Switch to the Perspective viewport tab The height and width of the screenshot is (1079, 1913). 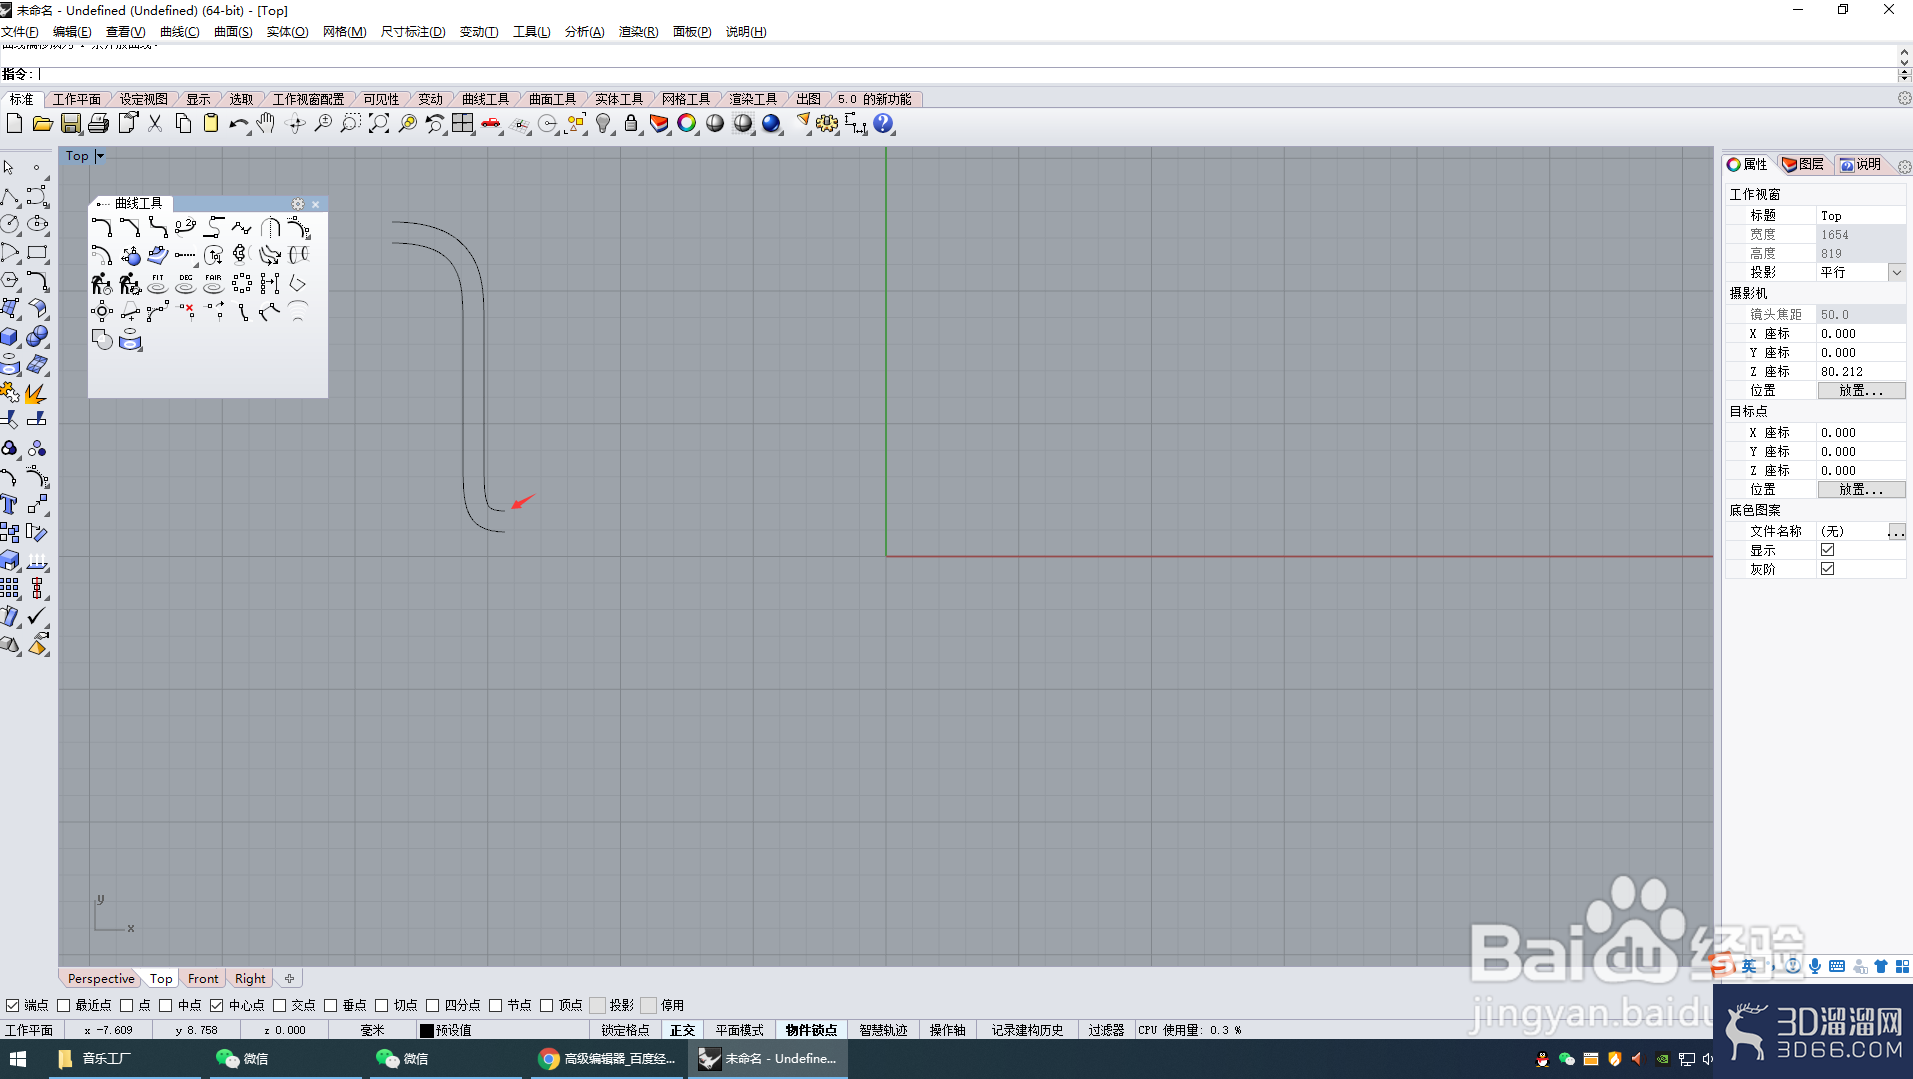point(100,978)
